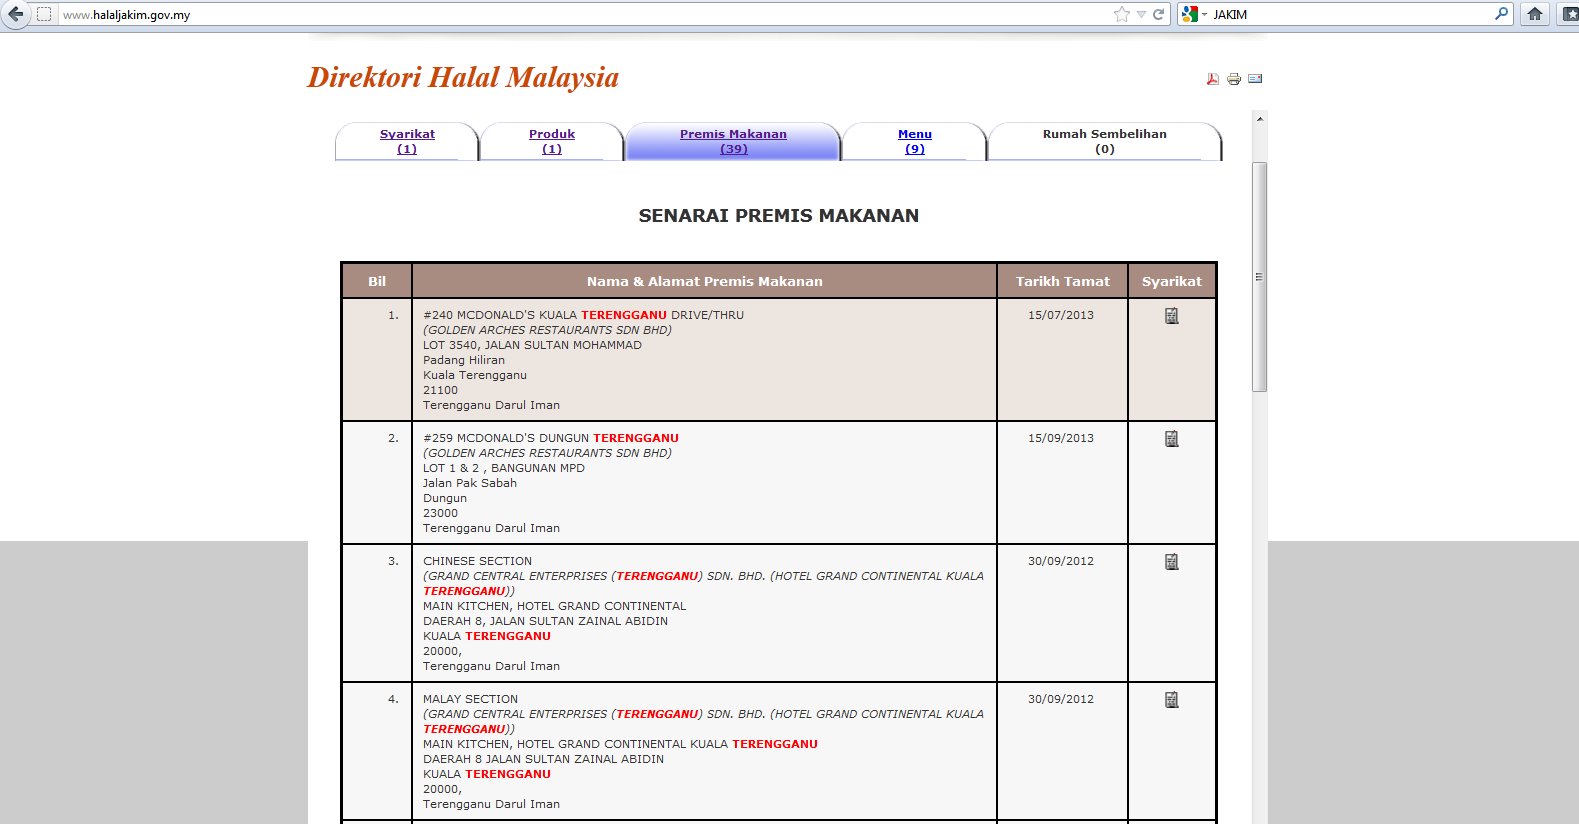Reload the page with the refresh icon

point(1158,14)
